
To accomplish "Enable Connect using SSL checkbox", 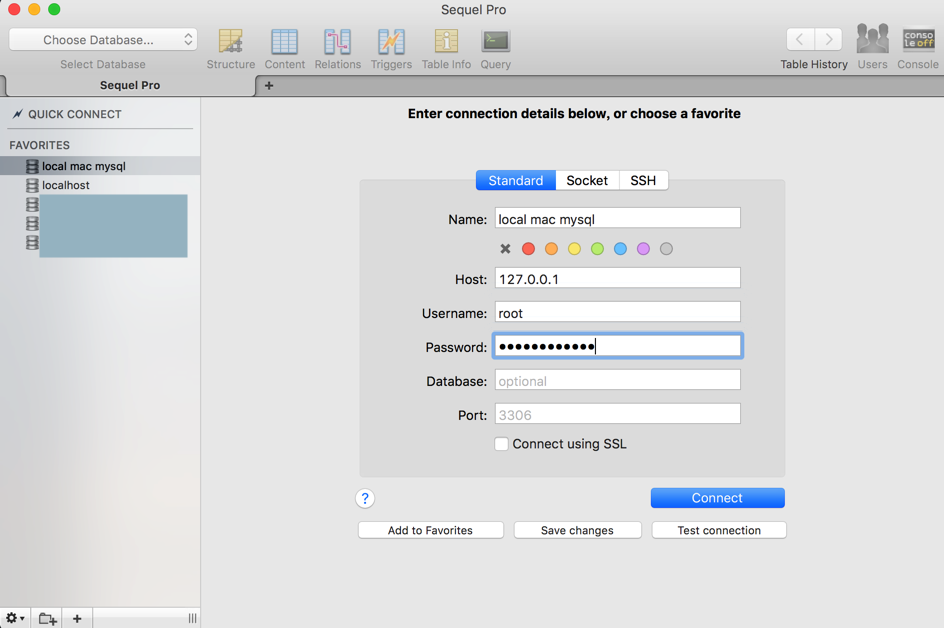I will (x=501, y=444).
